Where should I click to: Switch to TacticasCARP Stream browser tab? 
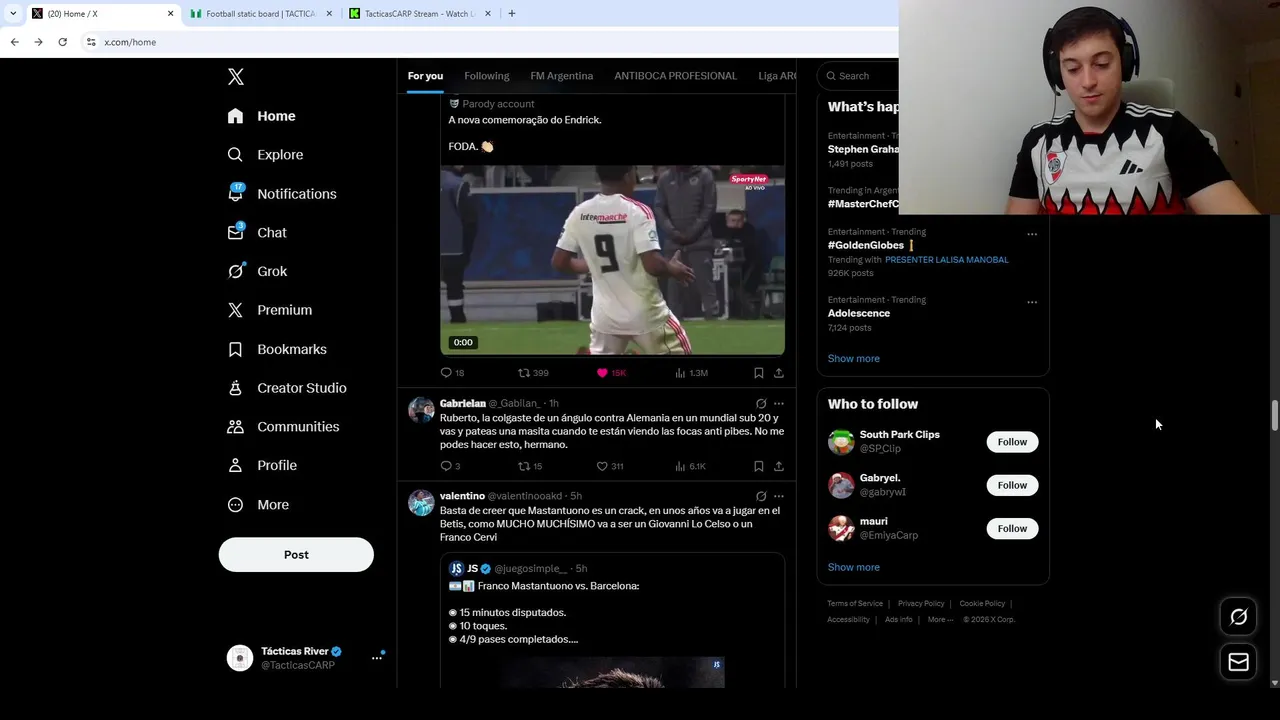click(418, 14)
